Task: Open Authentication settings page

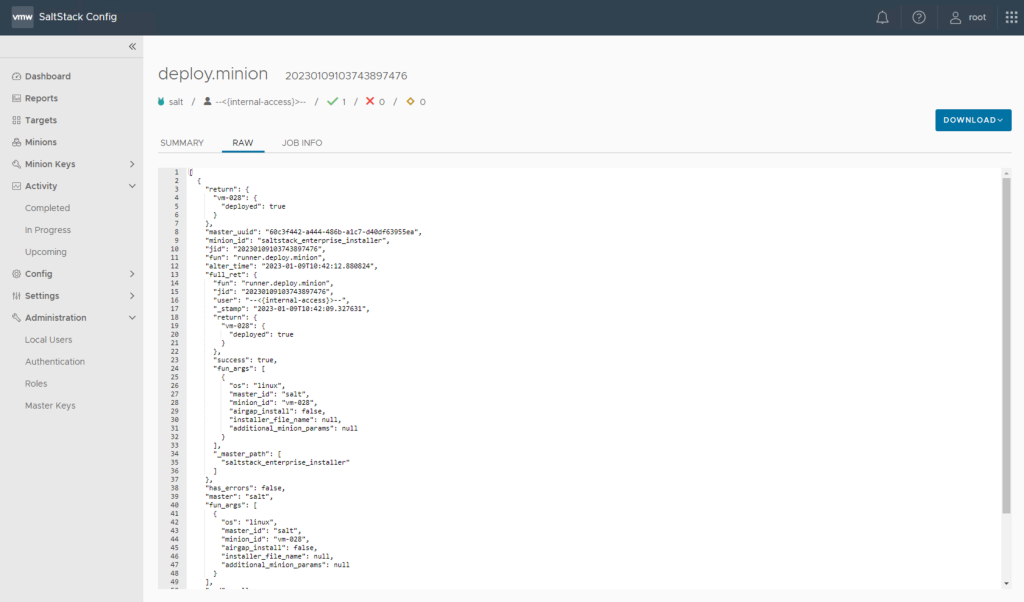Action: click(x=55, y=361)
